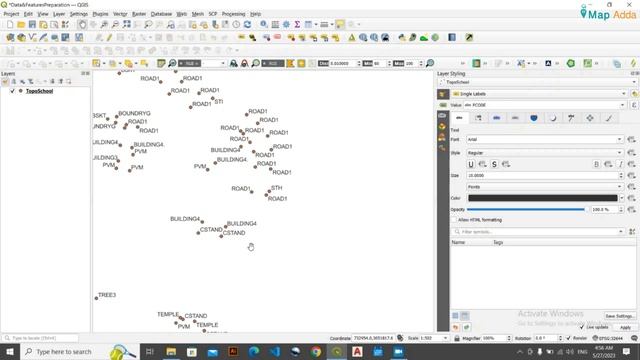Toggle the Live update checkbox
640x360 pixels.
(582, 327)
